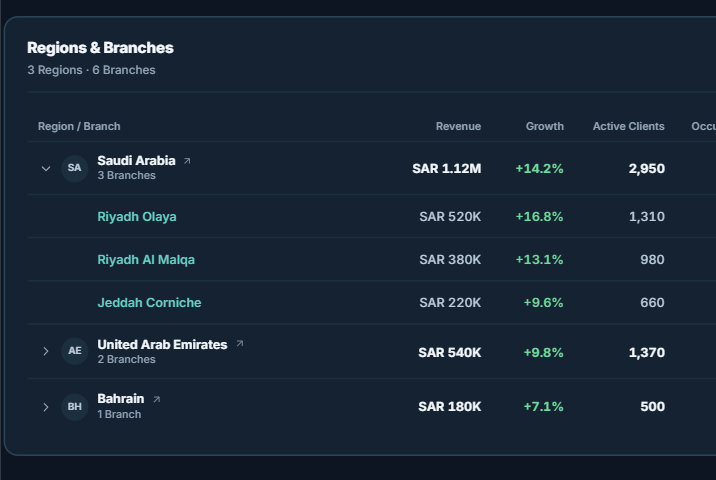Select the SAR 1.12M revenue value
Viewport: 716px width, 480px height.
447,169
